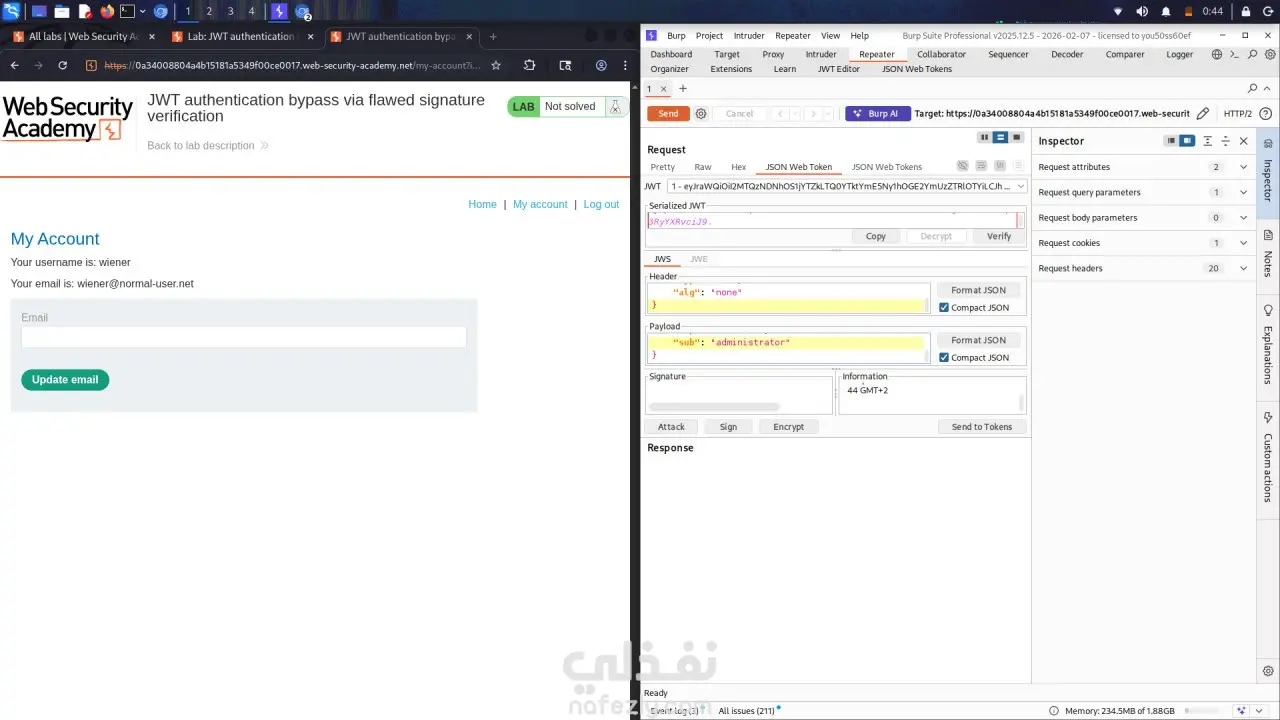Reload the browser page
Screen dimensions: 1280x720
(62, 65)
